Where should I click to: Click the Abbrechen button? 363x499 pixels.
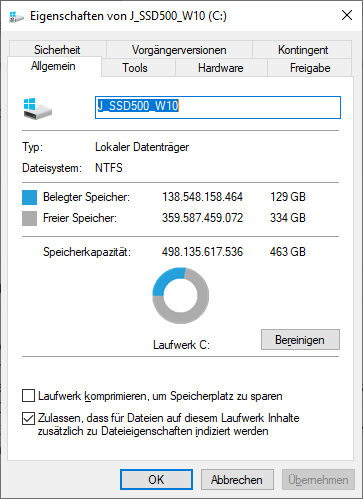pyautogui.click(x=237, y=480)
